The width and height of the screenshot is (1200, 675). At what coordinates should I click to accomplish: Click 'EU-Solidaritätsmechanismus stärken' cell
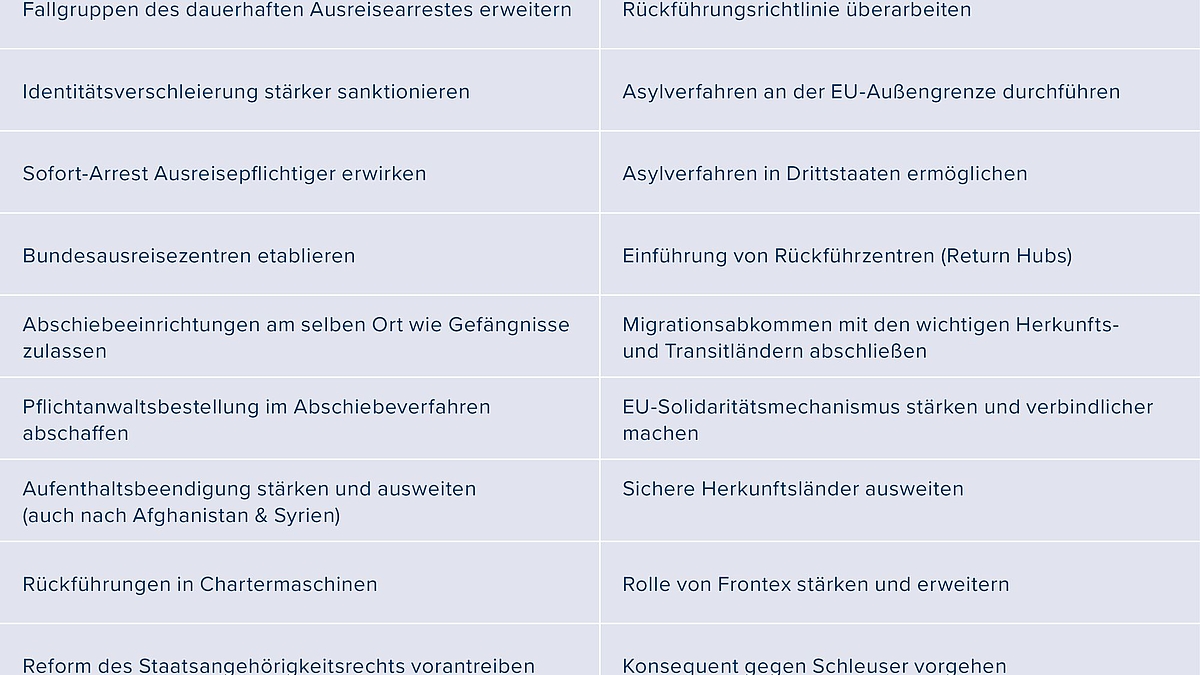coord(900,418)
